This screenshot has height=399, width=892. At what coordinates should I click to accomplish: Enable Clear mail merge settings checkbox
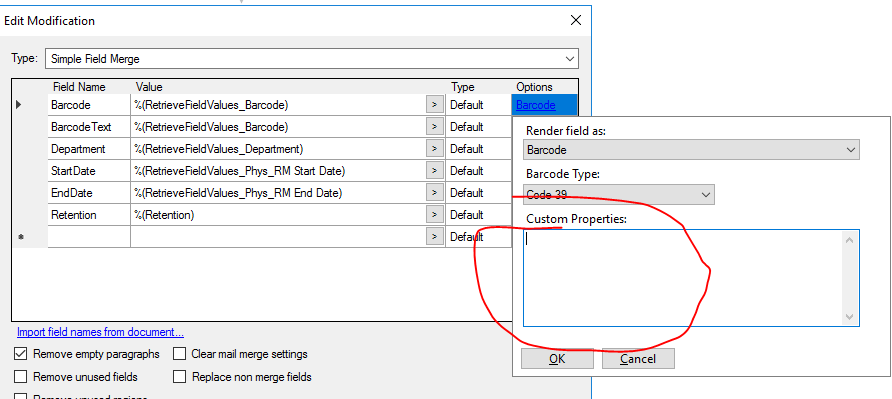coord(179,354)
